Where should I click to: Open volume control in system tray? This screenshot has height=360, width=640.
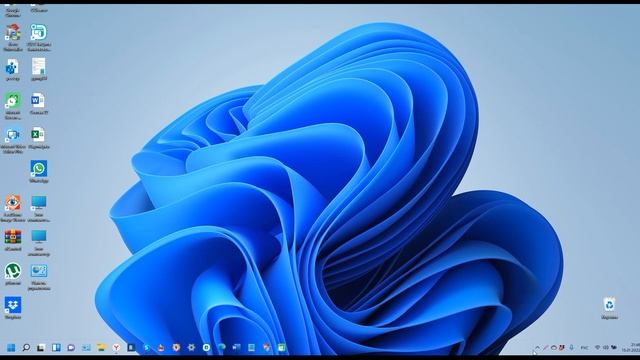coord(606,347)
